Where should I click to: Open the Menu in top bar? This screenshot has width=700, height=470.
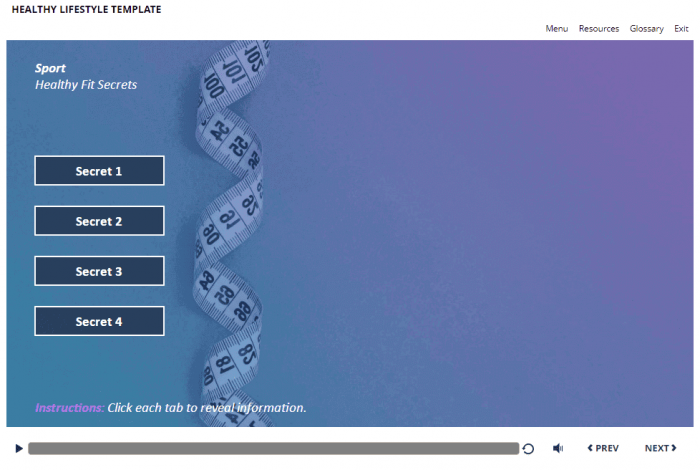click(556, 29)
